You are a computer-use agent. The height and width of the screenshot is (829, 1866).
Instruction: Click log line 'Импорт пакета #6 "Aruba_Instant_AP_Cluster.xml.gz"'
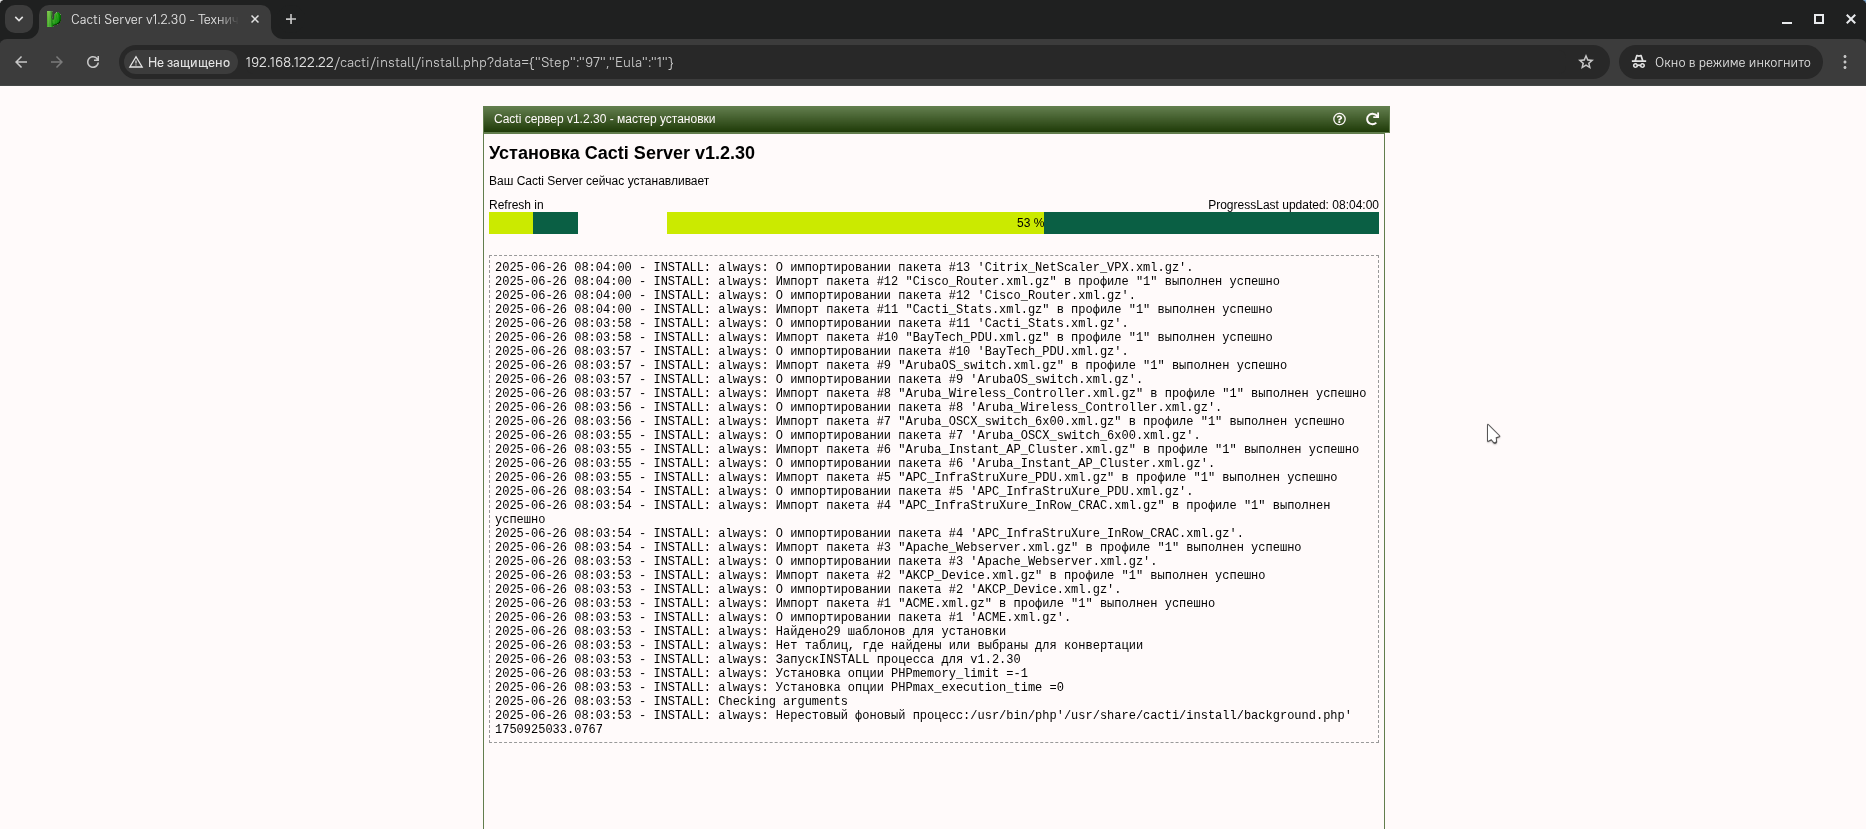pos(926,449)
